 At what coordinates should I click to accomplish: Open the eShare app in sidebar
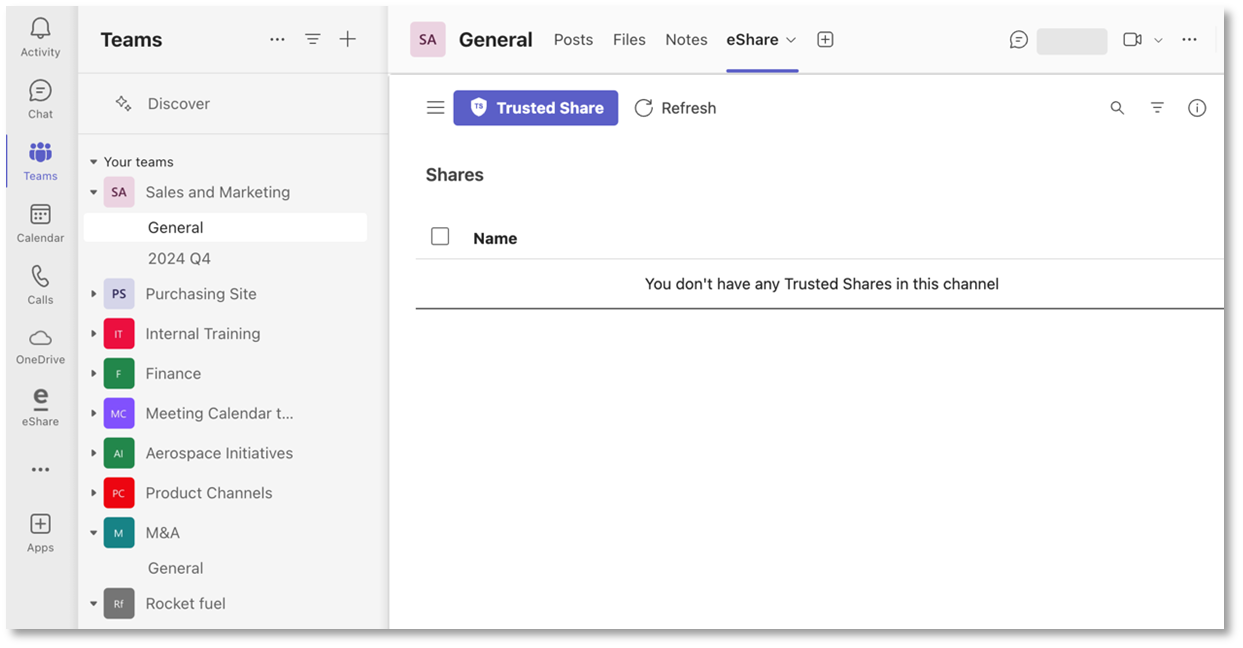40,408
